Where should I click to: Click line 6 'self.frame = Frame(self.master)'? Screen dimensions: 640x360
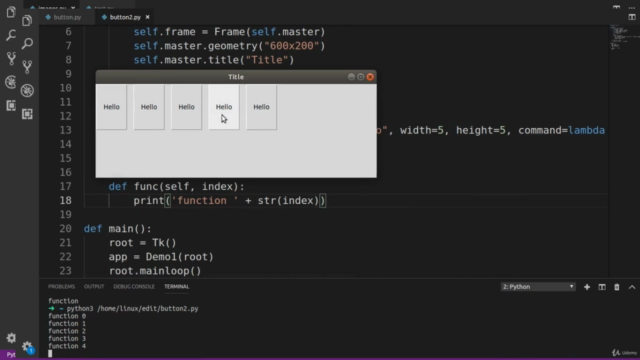[229, 32]
